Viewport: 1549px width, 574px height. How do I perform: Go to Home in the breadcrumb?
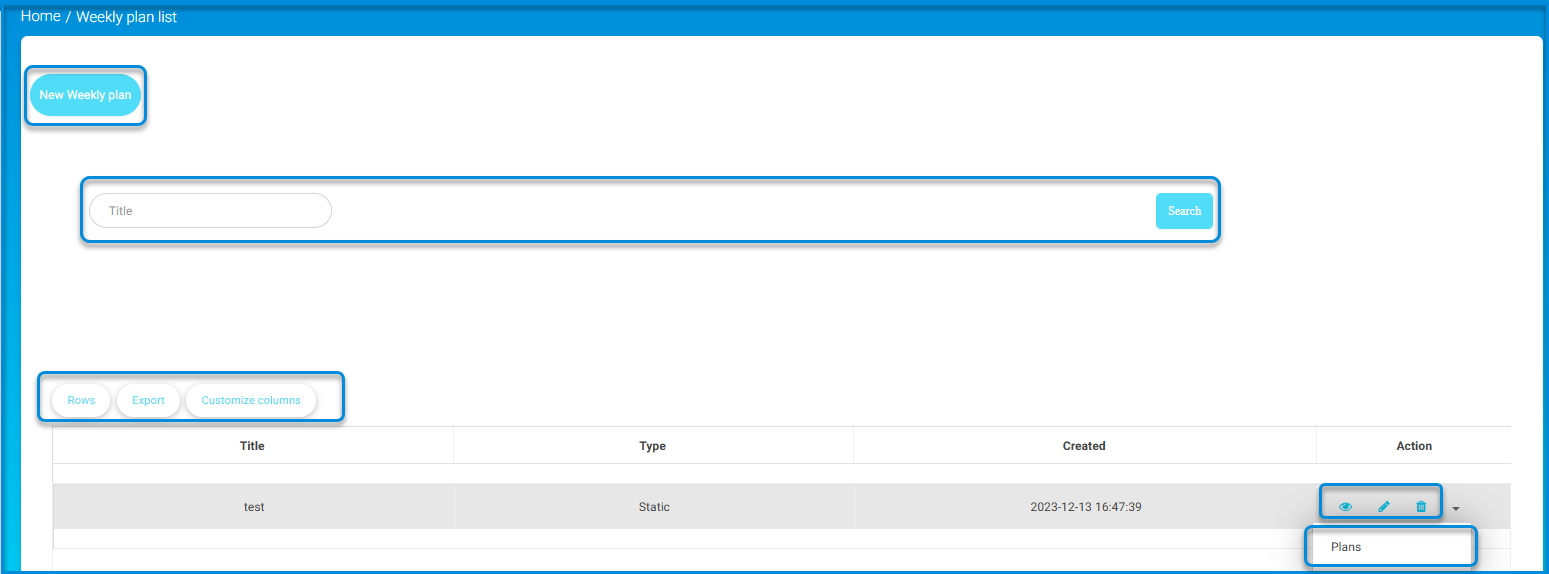[x=40, y=16]
